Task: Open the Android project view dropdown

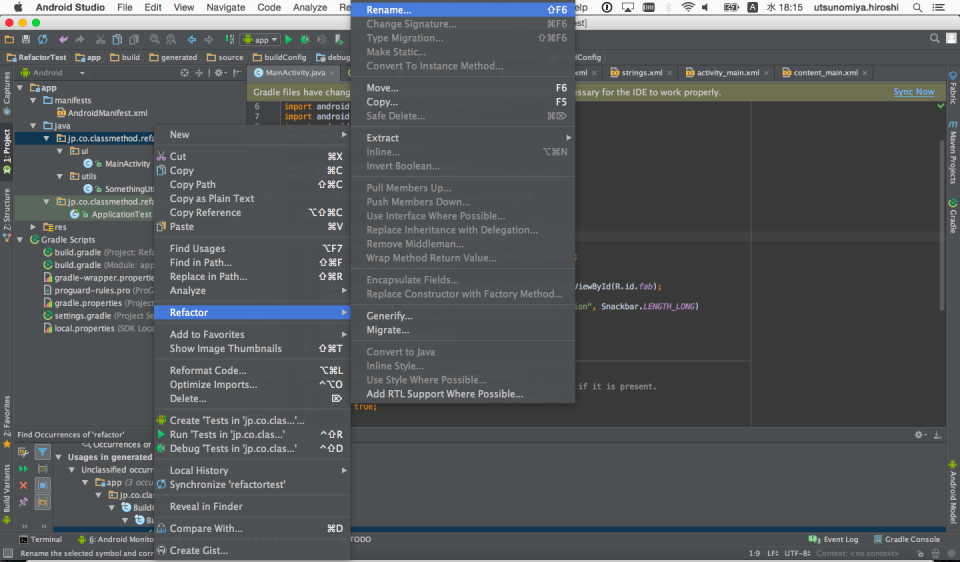Action: pos(53,72)
